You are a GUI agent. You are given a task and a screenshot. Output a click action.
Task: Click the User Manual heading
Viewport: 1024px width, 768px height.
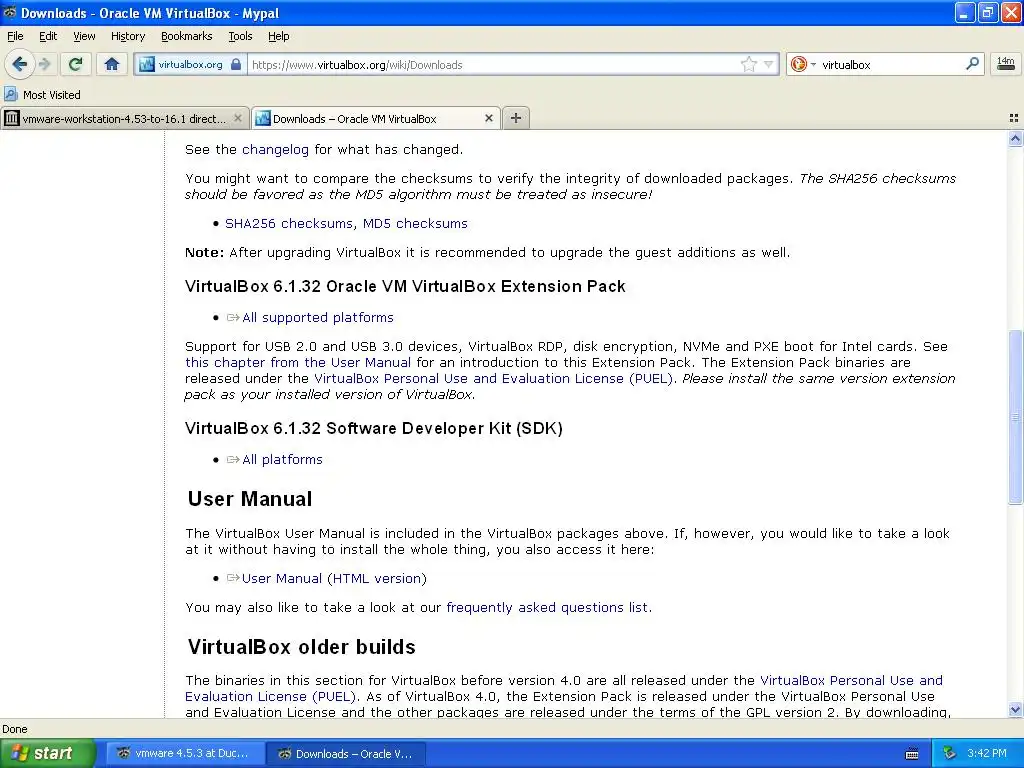click(250, 499)
